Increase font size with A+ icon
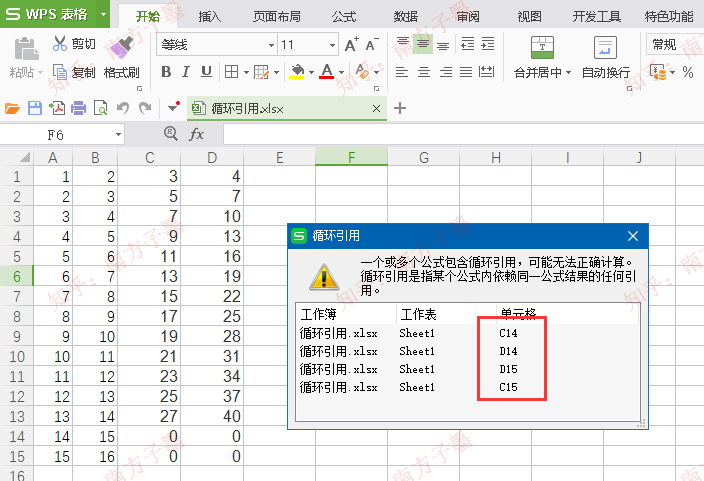704x481 pixels. coord(352,44)
